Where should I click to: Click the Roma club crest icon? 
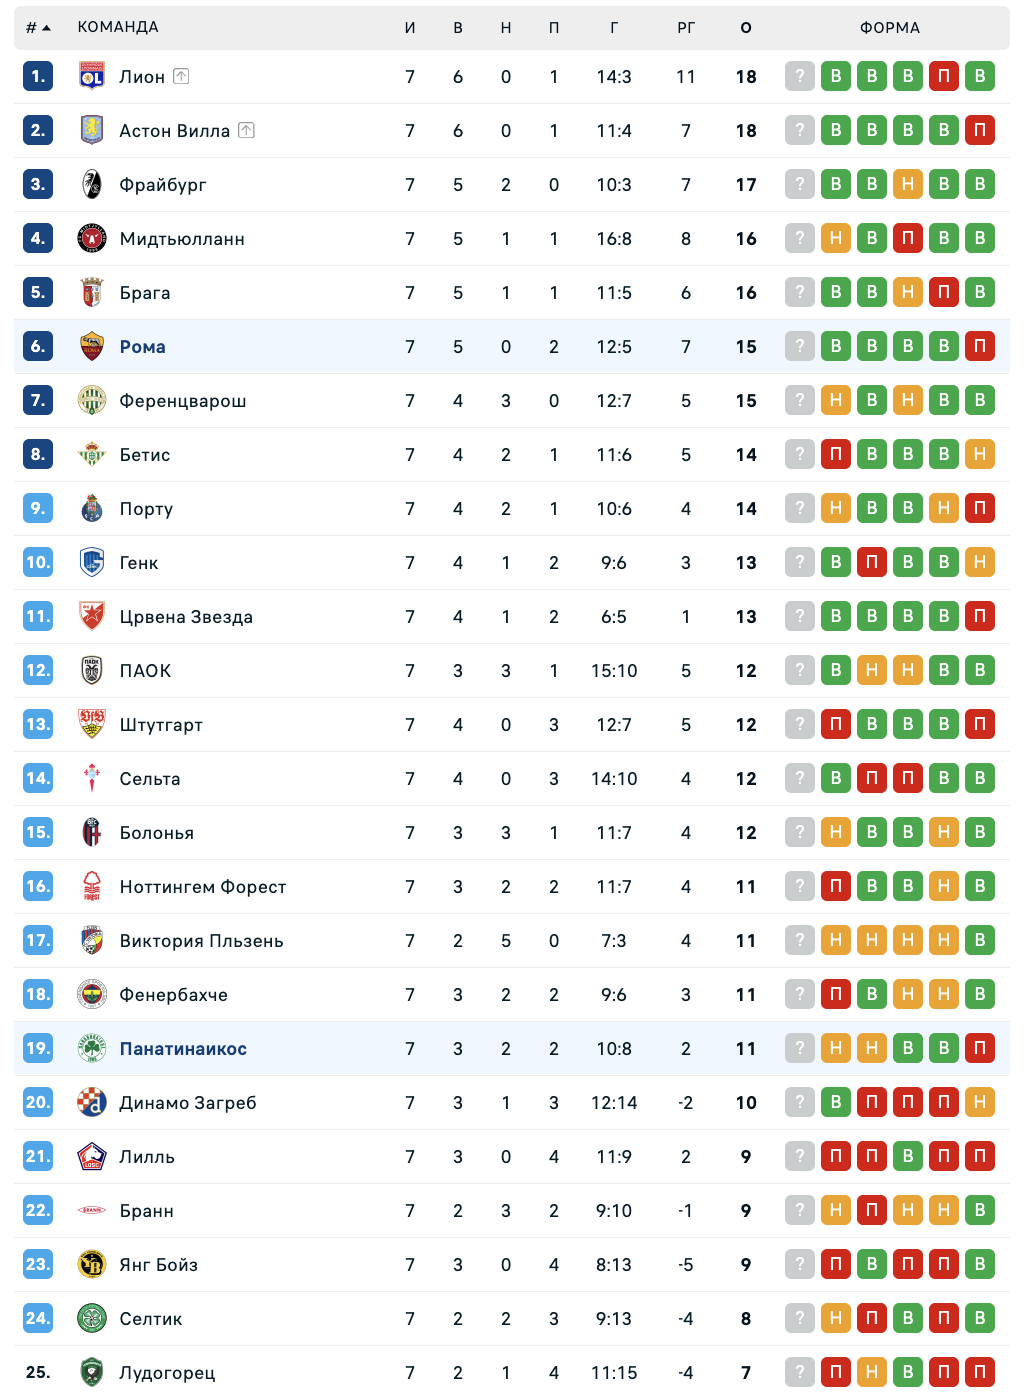(92, 347)
